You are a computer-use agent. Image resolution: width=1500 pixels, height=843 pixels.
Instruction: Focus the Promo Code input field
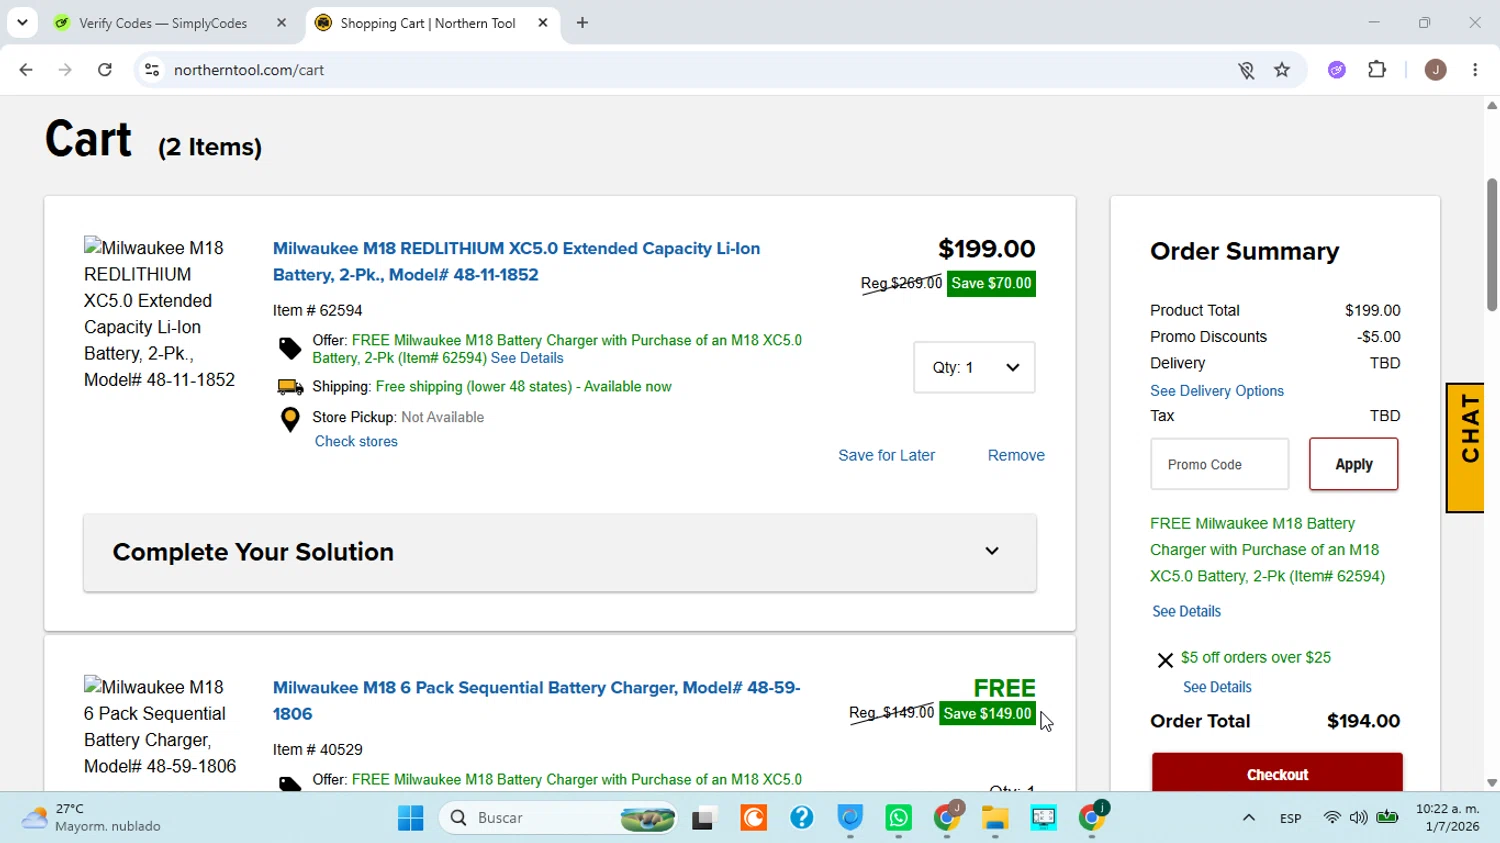coord(1219,464)
